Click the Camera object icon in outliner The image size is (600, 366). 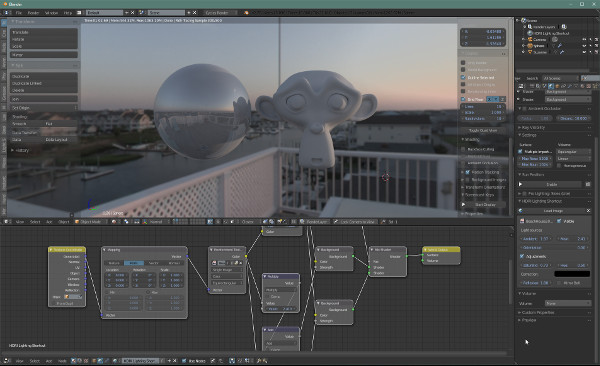click(530, 39)
